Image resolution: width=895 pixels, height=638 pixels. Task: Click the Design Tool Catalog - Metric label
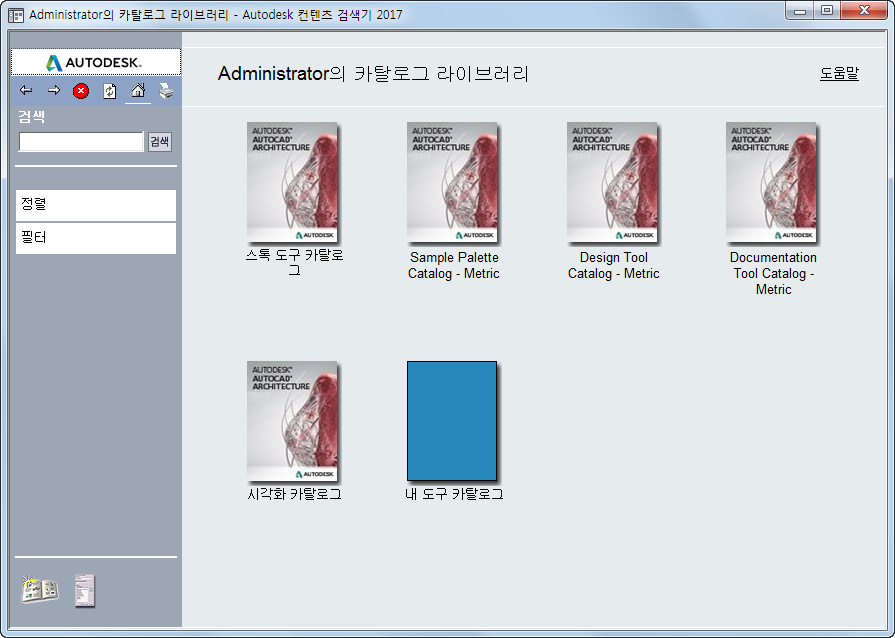[614, 265]
